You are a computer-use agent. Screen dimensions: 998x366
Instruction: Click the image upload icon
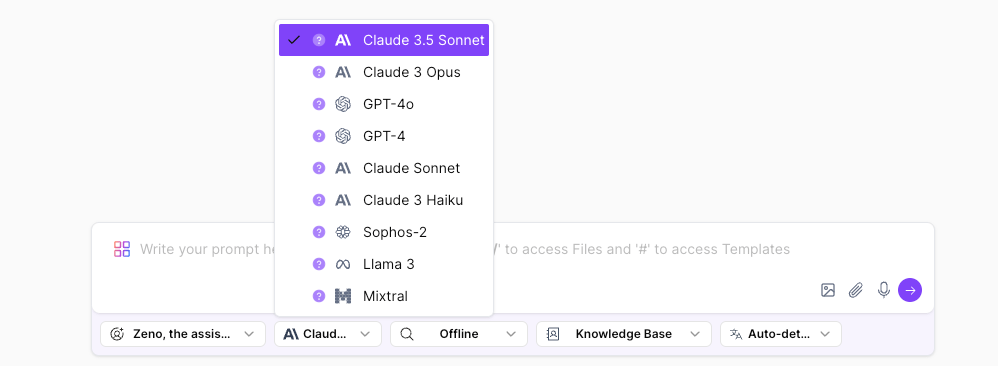pyautogui.click(x=827, y=290)
